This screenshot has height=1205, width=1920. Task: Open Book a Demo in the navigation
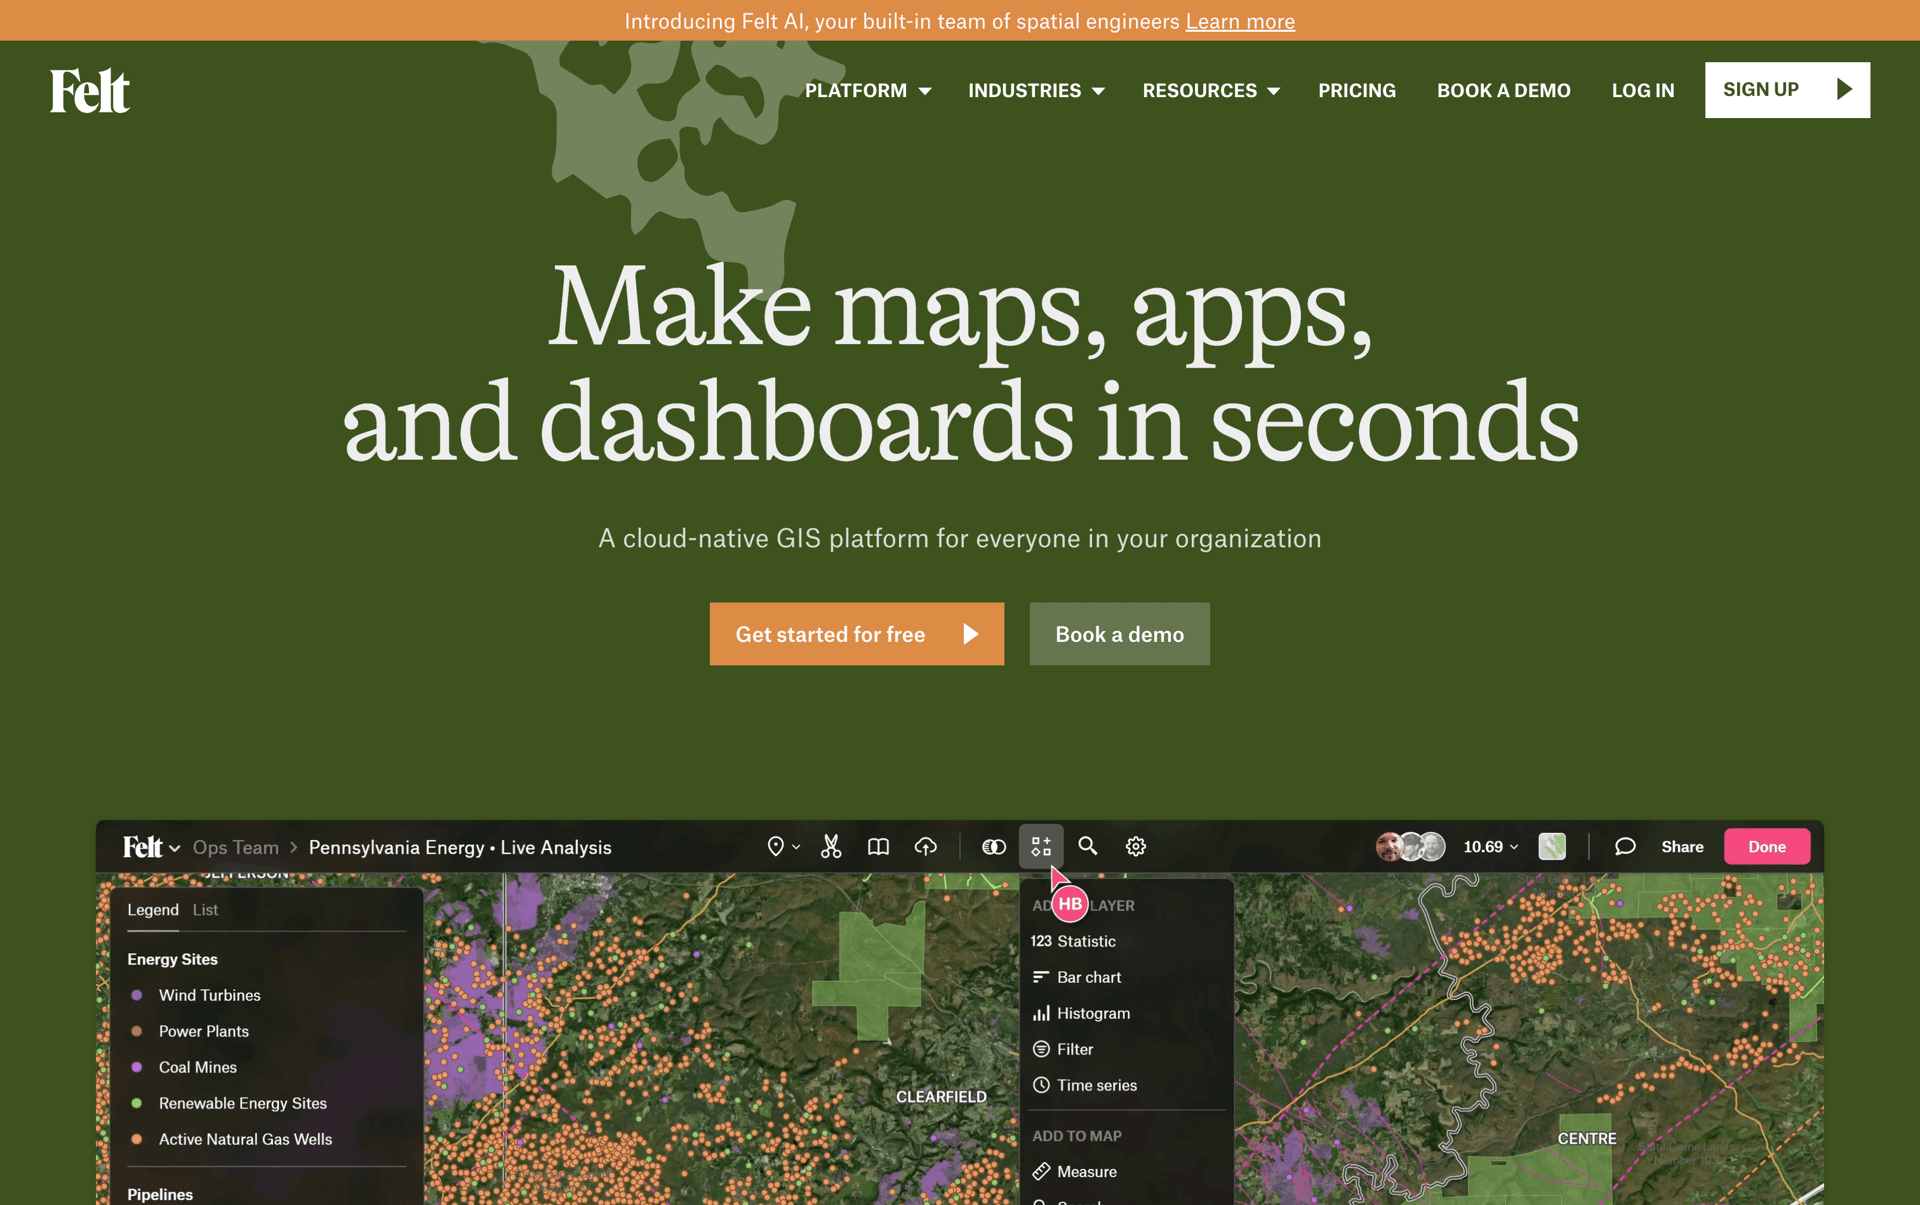pos(1504,90)
